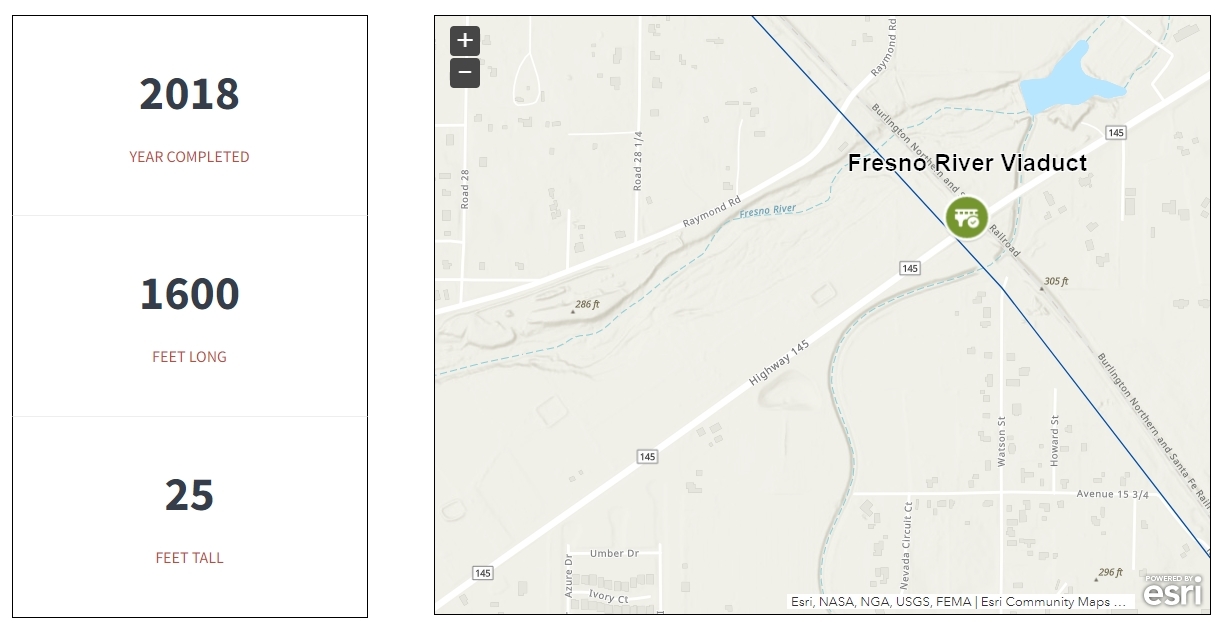Click the green viaduct marker icon
Image resolution: width=1225 pixels, height=623 pixels.
click(967, 217)
